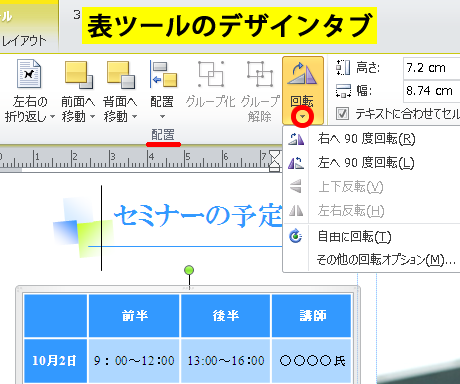The height and width of the screenshot is (384, 460).
Task: Click the flip vertical menu icon
Action: (296, 186)
